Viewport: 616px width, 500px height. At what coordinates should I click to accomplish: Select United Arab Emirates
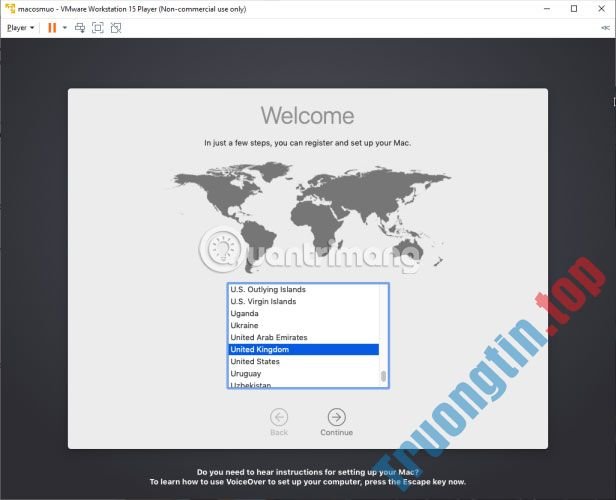click(303, 337)
